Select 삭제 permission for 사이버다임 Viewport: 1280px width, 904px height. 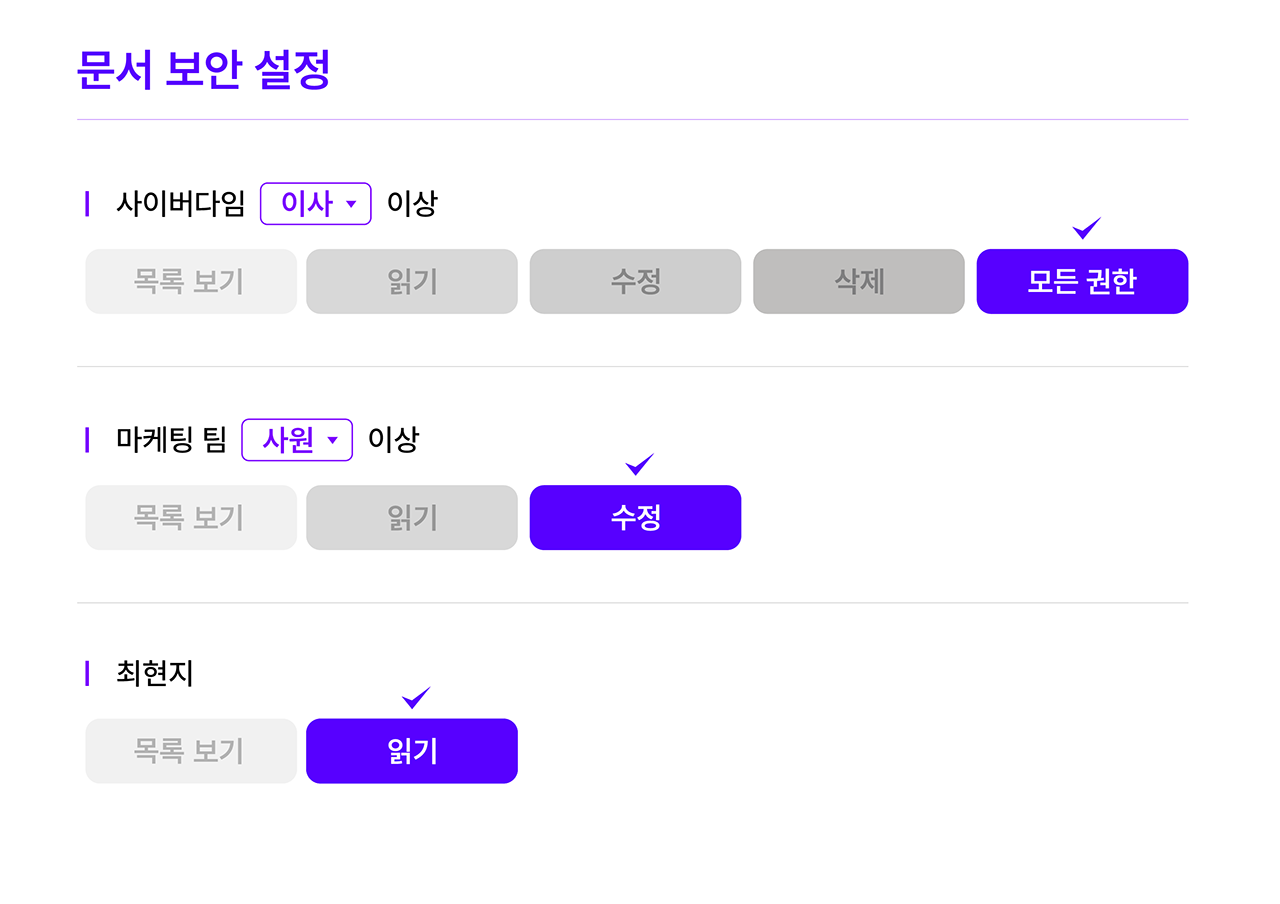click(859, 282)
